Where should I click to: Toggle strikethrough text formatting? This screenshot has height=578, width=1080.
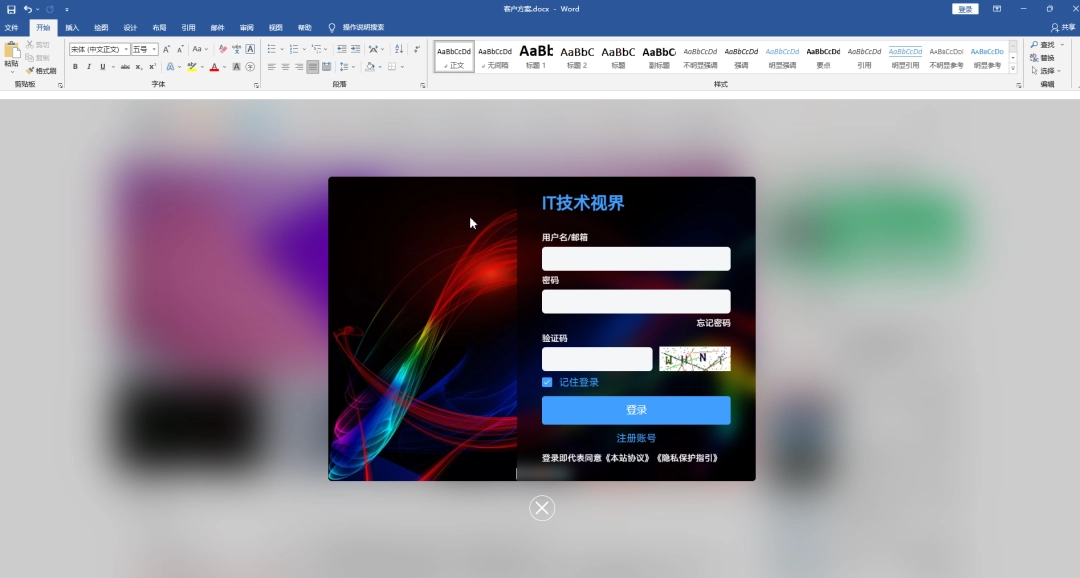click(x=125, y=67)
